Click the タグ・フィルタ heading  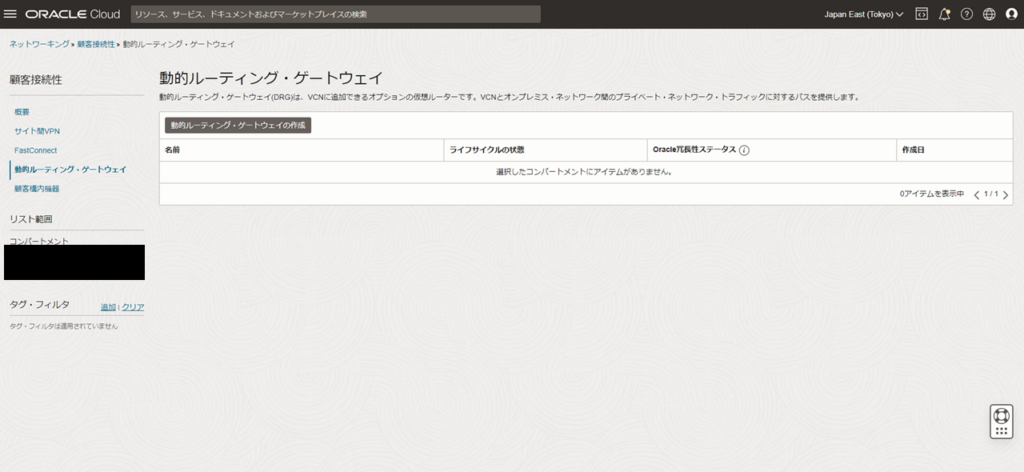tap(39, 304)
